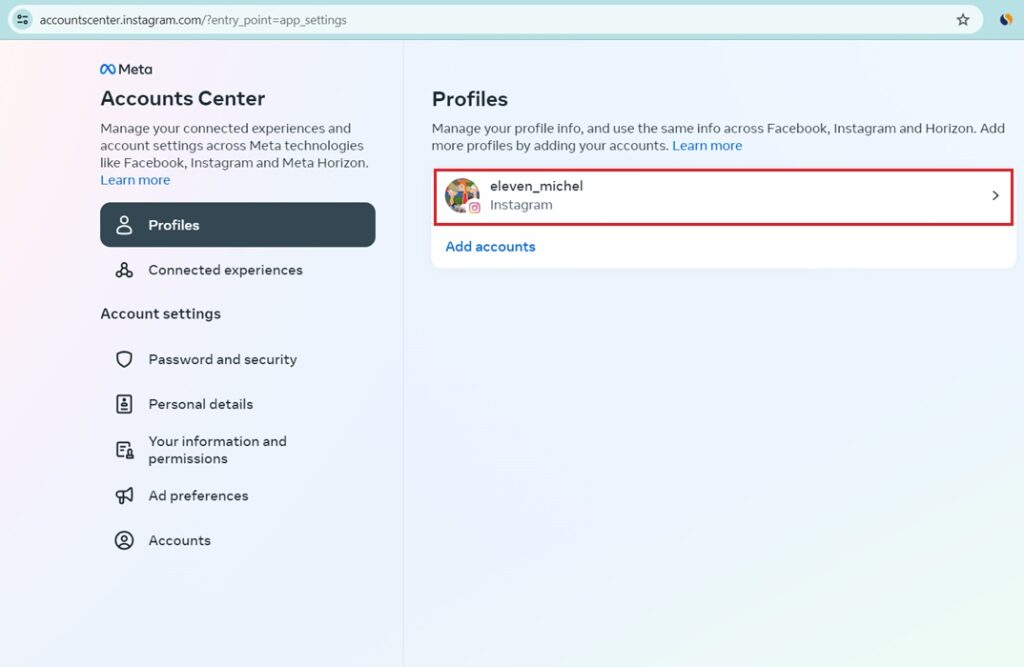Open Learn more in the Profiles description
This screenshot has width=1024, height=667.
point(707,145)
